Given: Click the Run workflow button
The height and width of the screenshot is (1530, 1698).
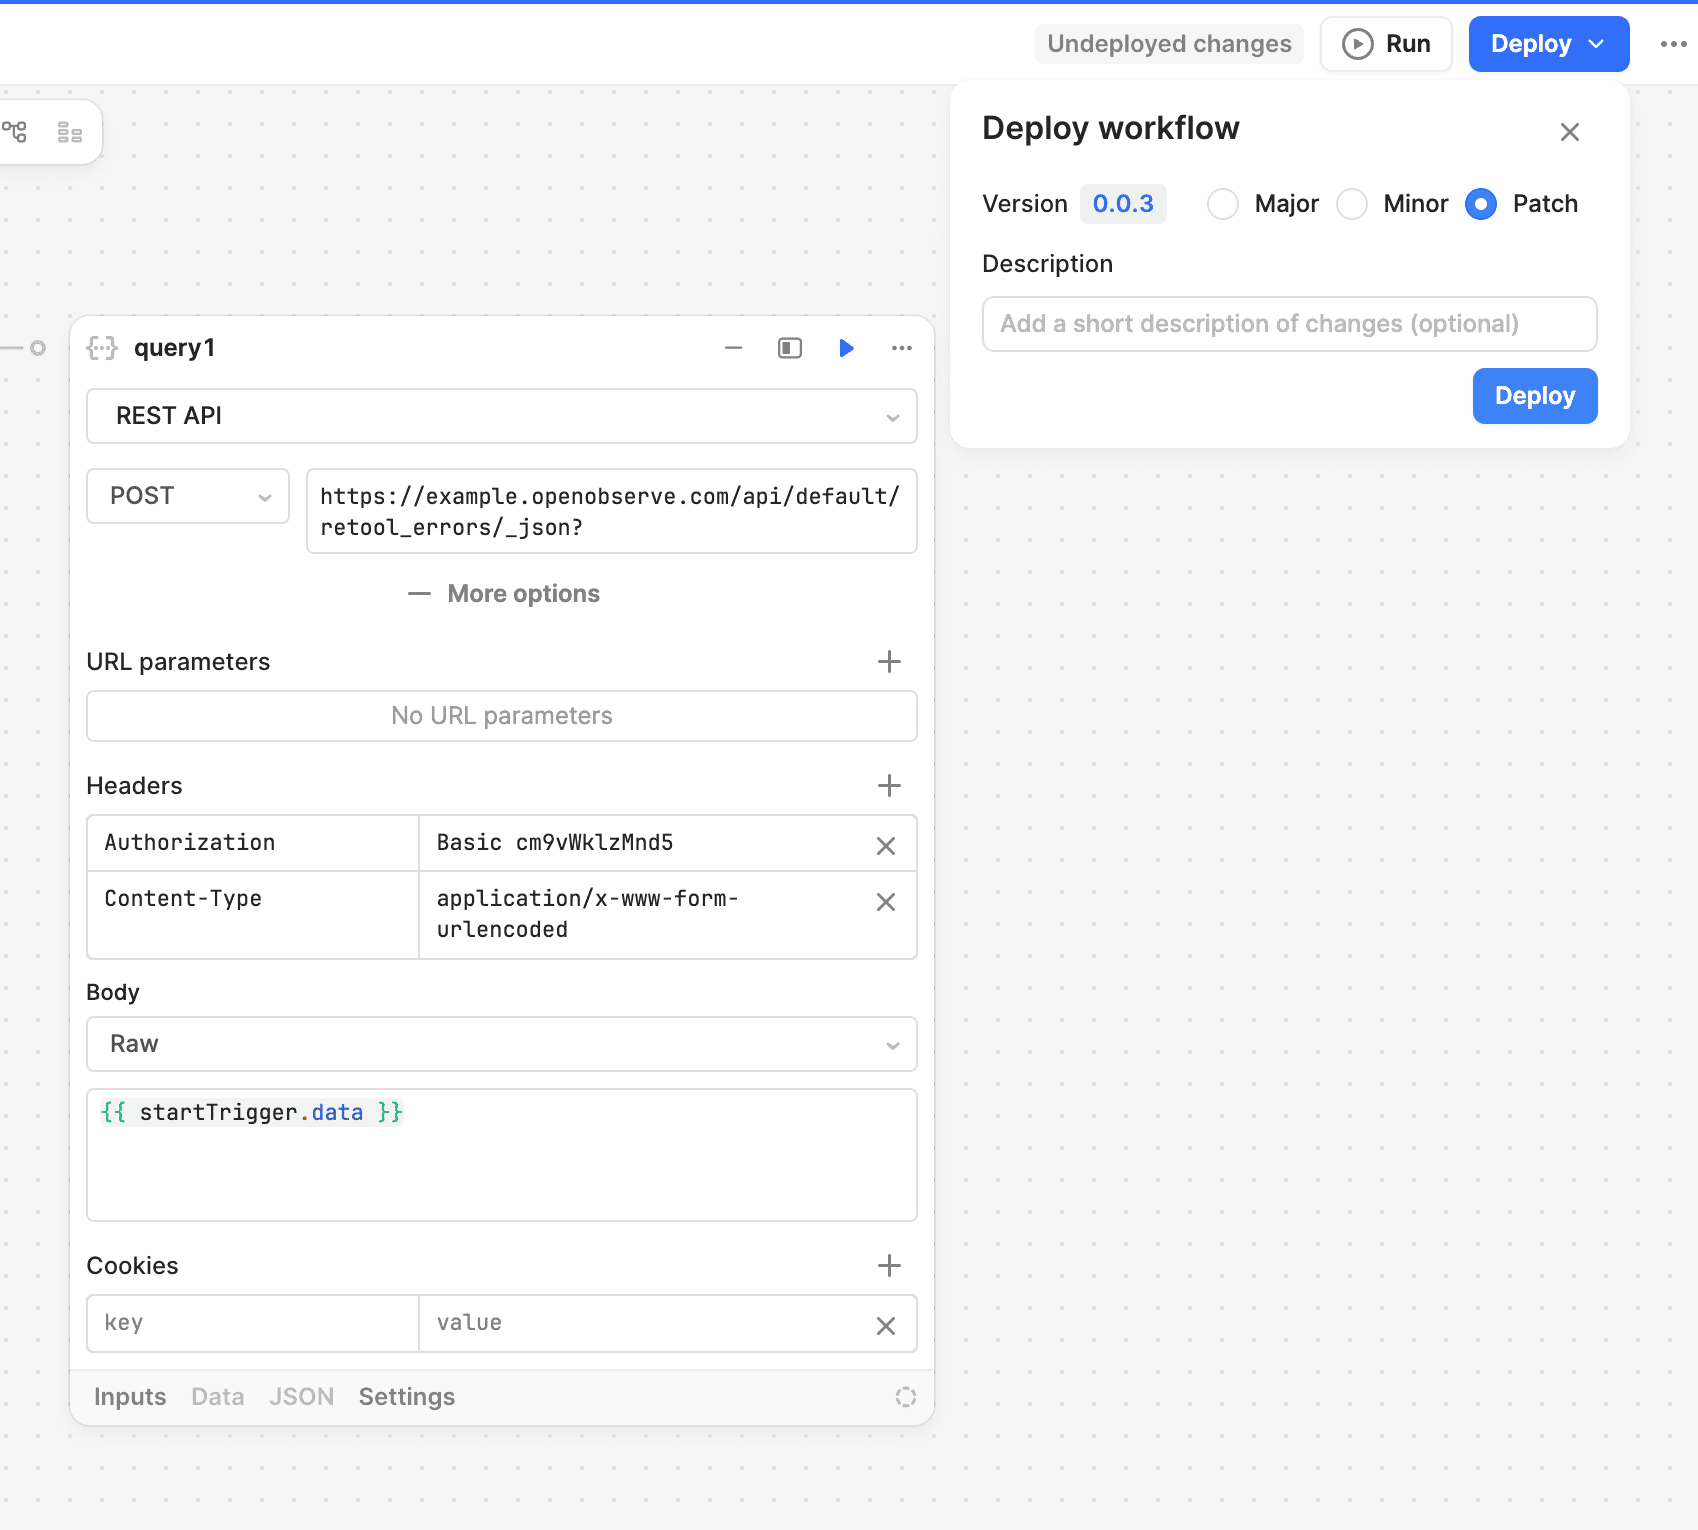Looking at the screenshot, I should (x=1386, y=44).
